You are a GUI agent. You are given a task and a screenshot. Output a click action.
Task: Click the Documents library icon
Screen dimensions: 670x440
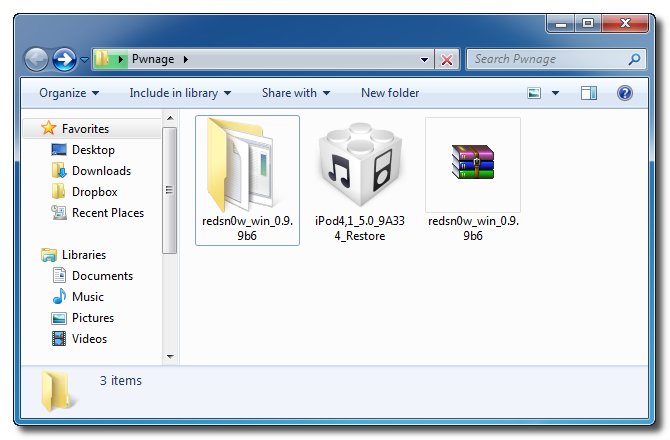[59, 276]
